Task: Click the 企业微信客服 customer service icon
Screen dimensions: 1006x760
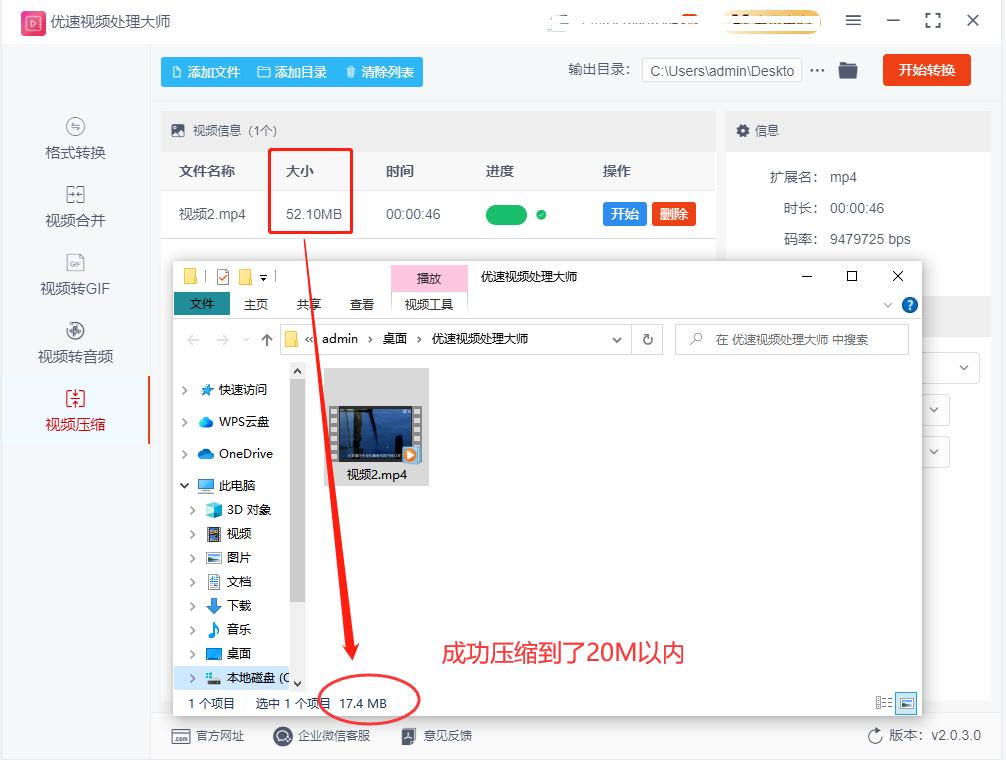Action: tap(282, 736)
